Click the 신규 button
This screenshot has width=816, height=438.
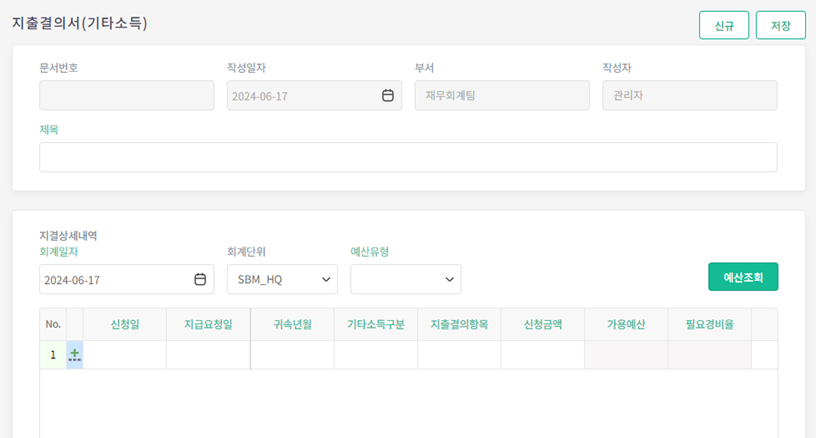click(x=724, y=26)
